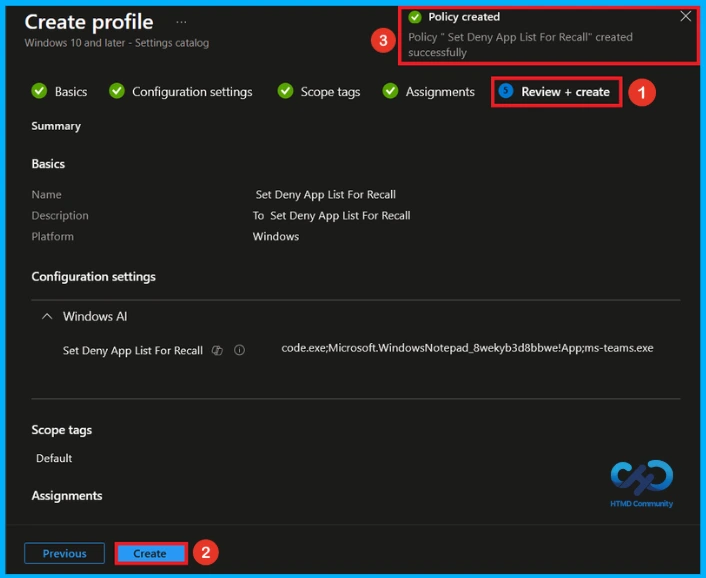Click the green check icon in Policy created toast

tap(415, 17)
